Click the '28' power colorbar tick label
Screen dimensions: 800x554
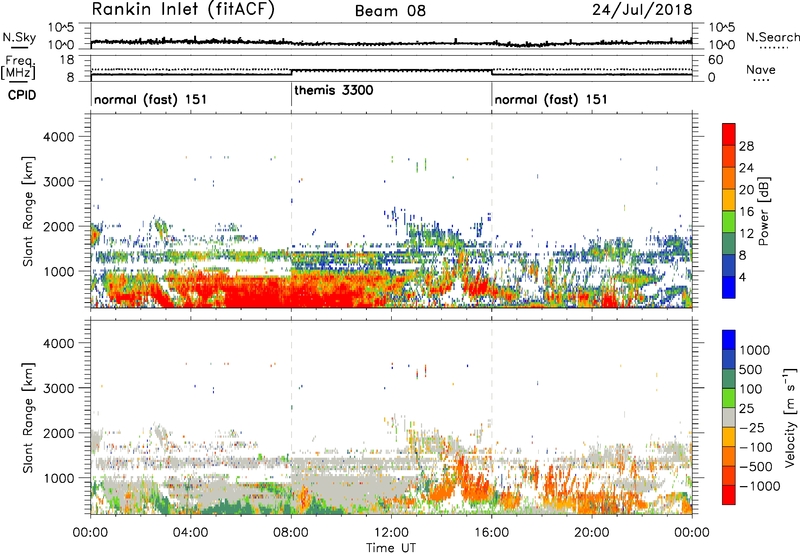click(x=746, y=146)
